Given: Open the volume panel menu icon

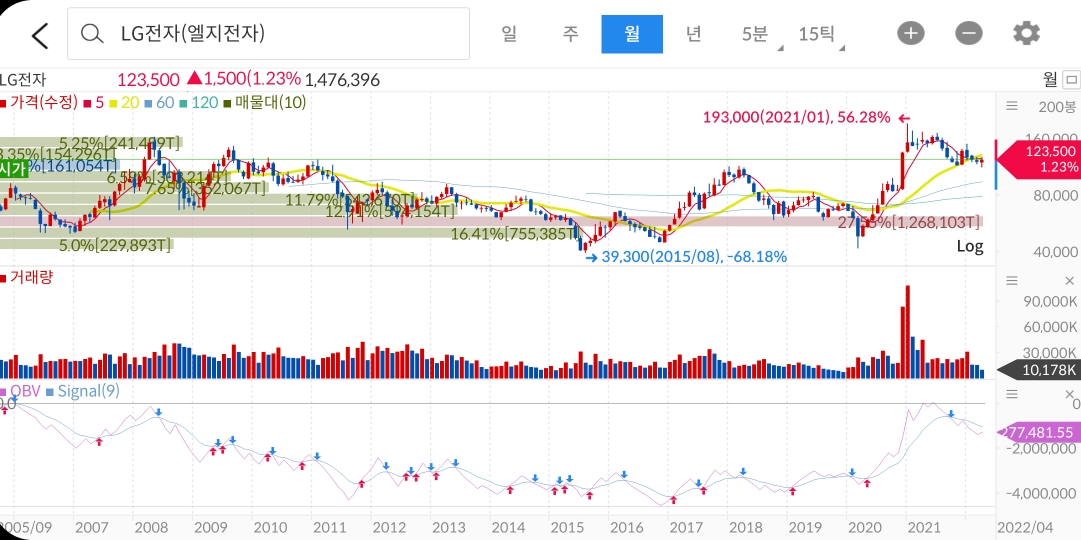Looking at the screenshot, I should (1012, 281).
